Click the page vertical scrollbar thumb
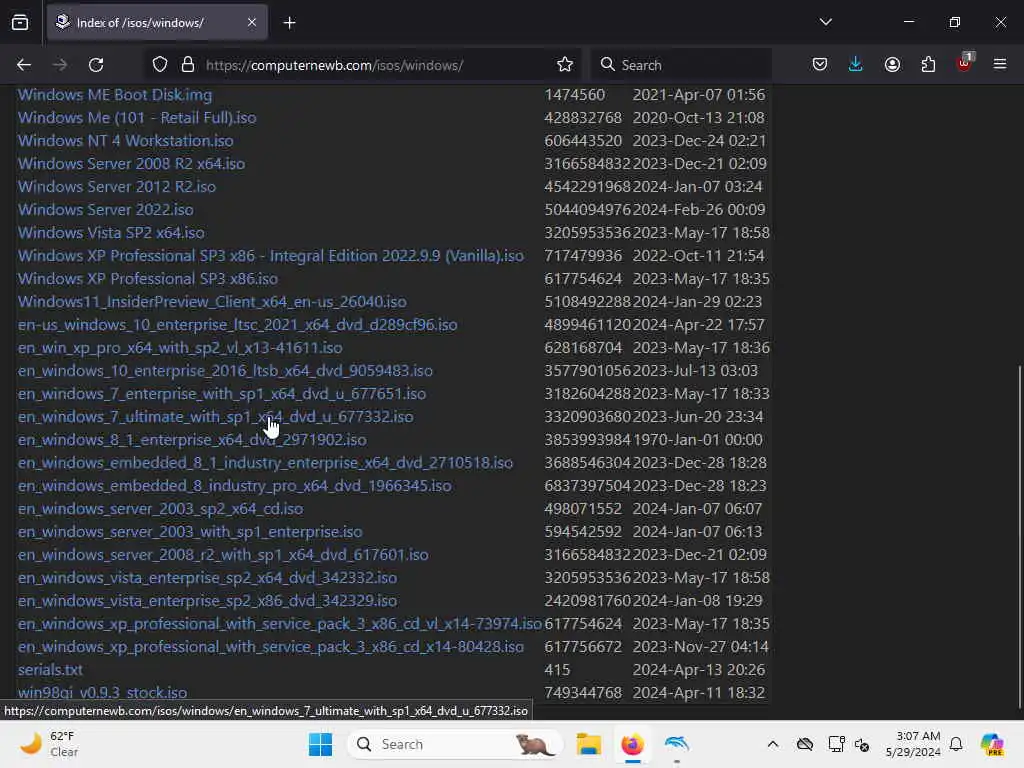The image size is (1024, 768). click(x=1019, y=536)
